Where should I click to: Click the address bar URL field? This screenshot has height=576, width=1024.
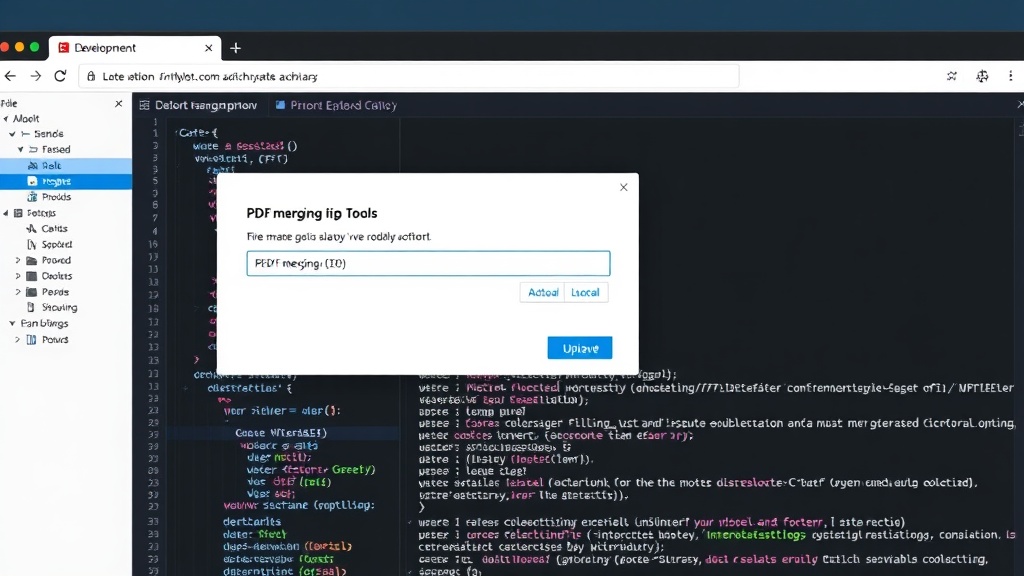(409, 76)
